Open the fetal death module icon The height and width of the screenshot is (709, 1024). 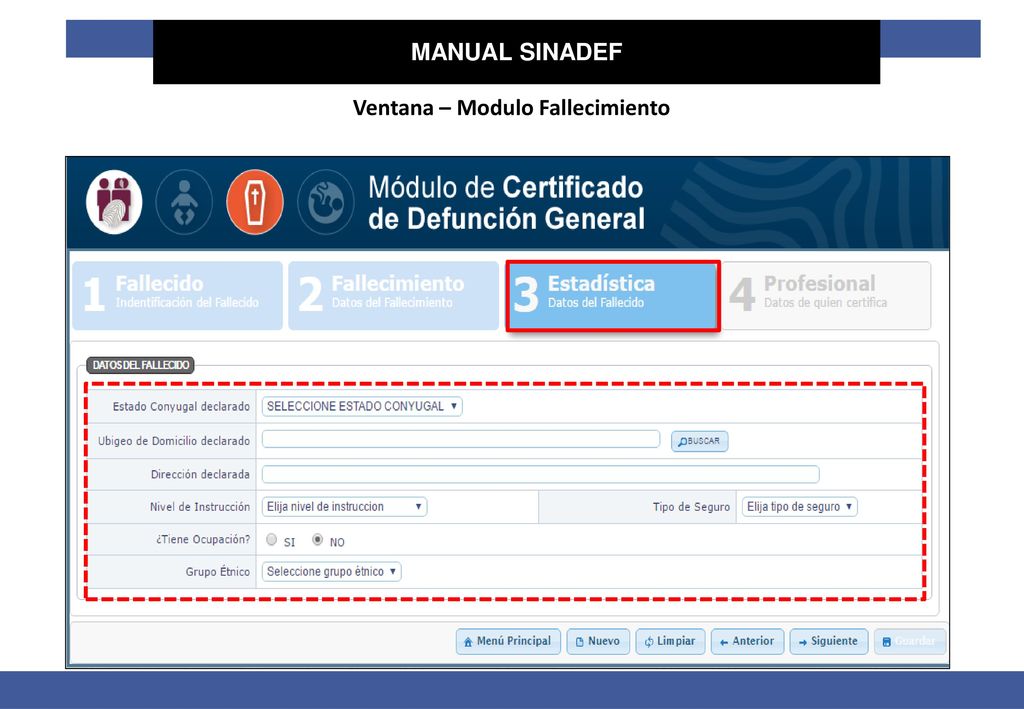325,202
